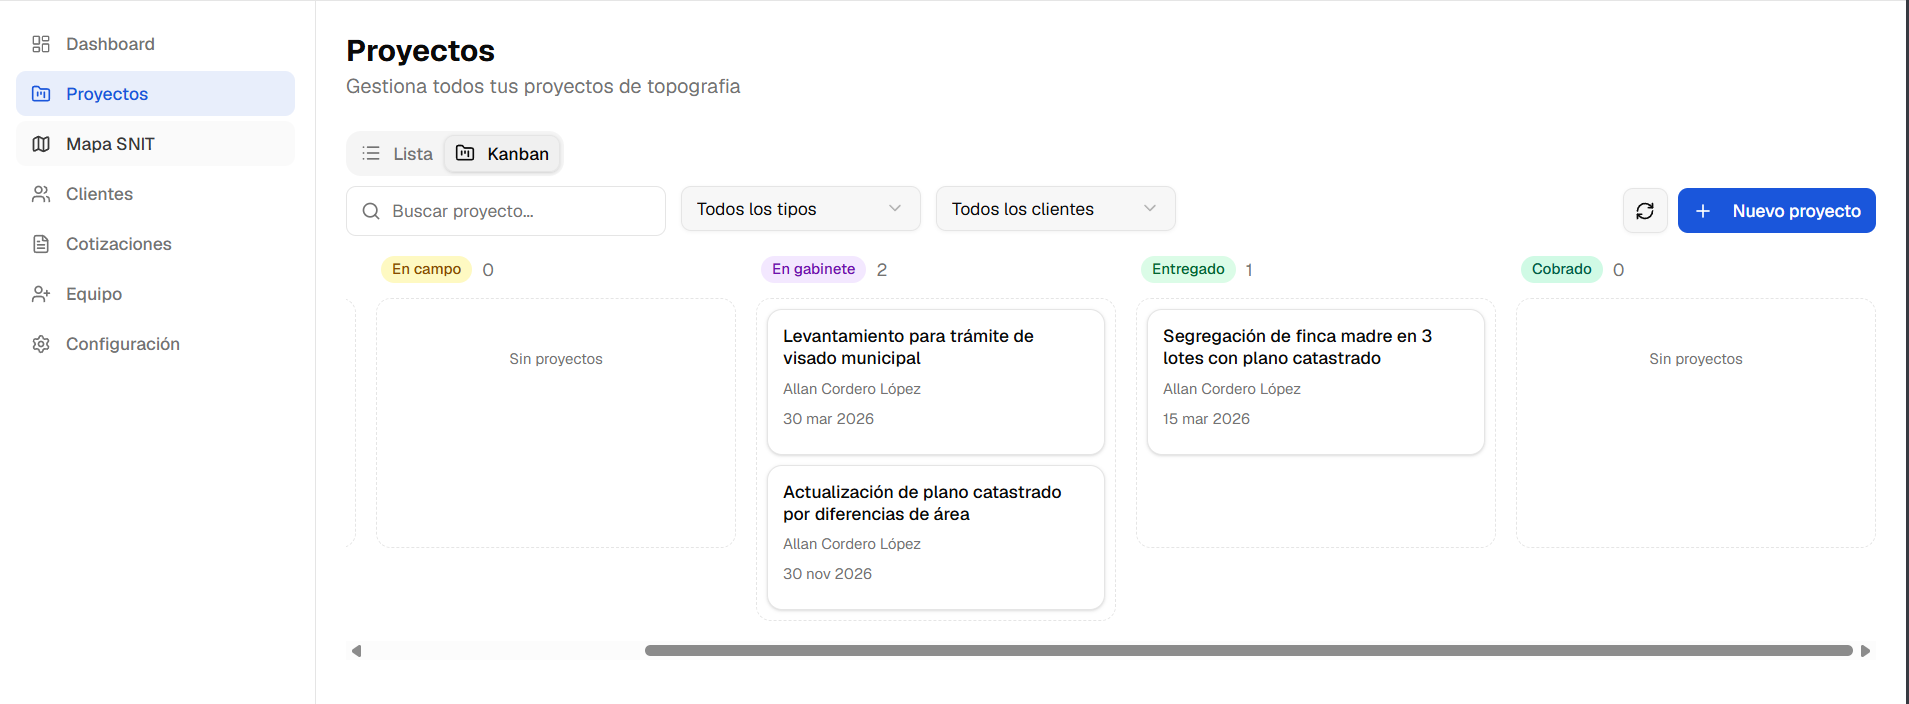Screen dimensions: 1909x704
Task: Click the refresh projects icon
Action: [x=1644, y=210]
